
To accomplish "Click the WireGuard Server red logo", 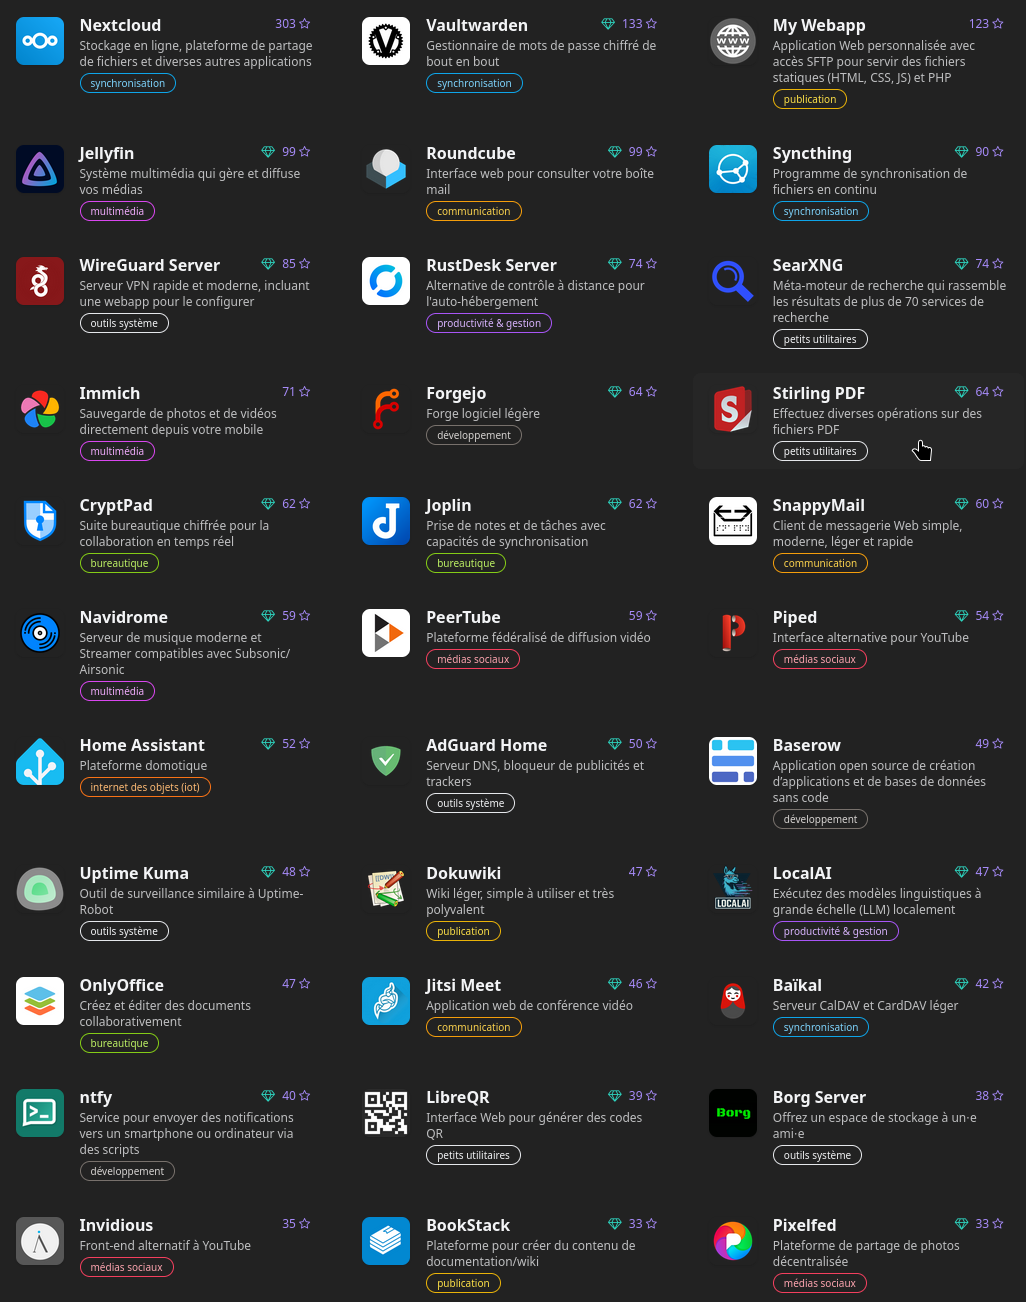I will (x=40, y=281).
